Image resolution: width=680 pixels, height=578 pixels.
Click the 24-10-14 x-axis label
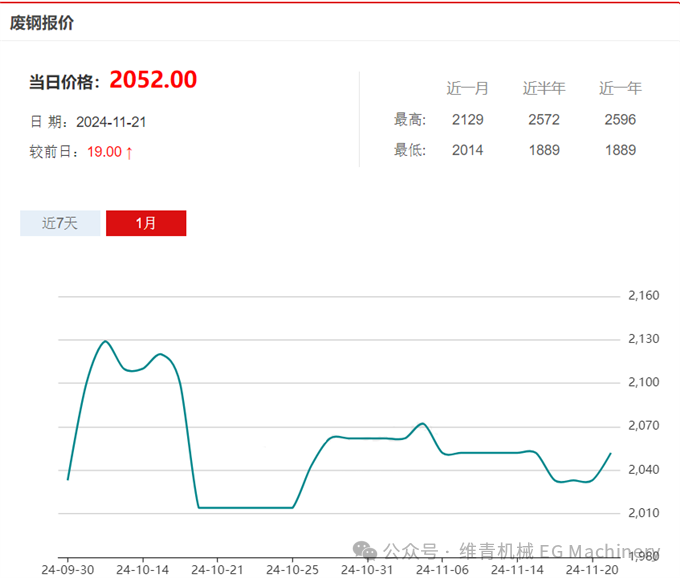143,570
